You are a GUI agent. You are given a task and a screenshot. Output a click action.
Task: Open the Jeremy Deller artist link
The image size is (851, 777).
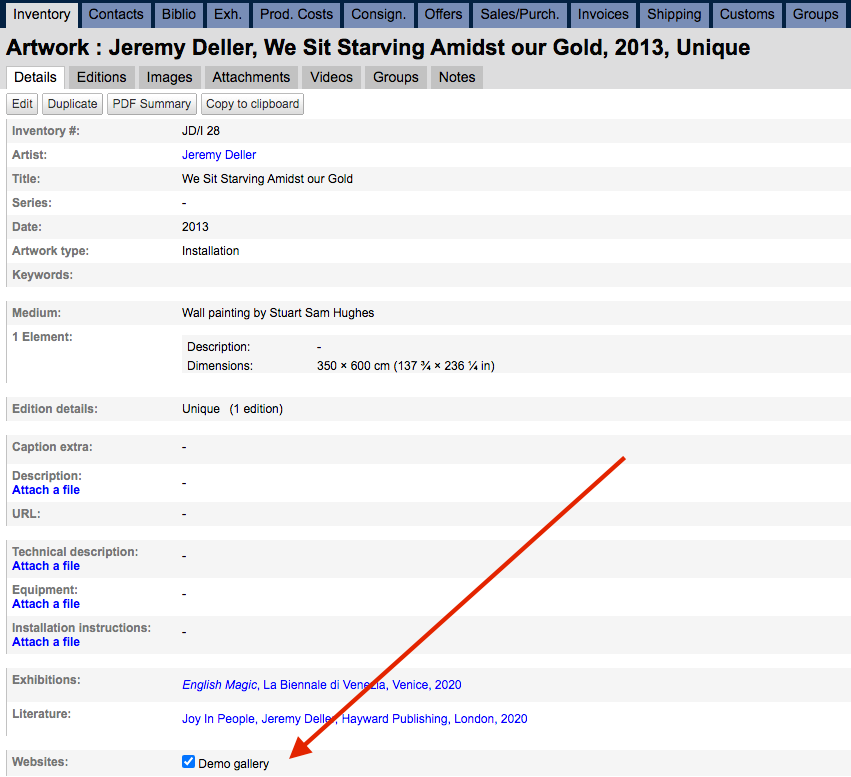pos(219,155)
